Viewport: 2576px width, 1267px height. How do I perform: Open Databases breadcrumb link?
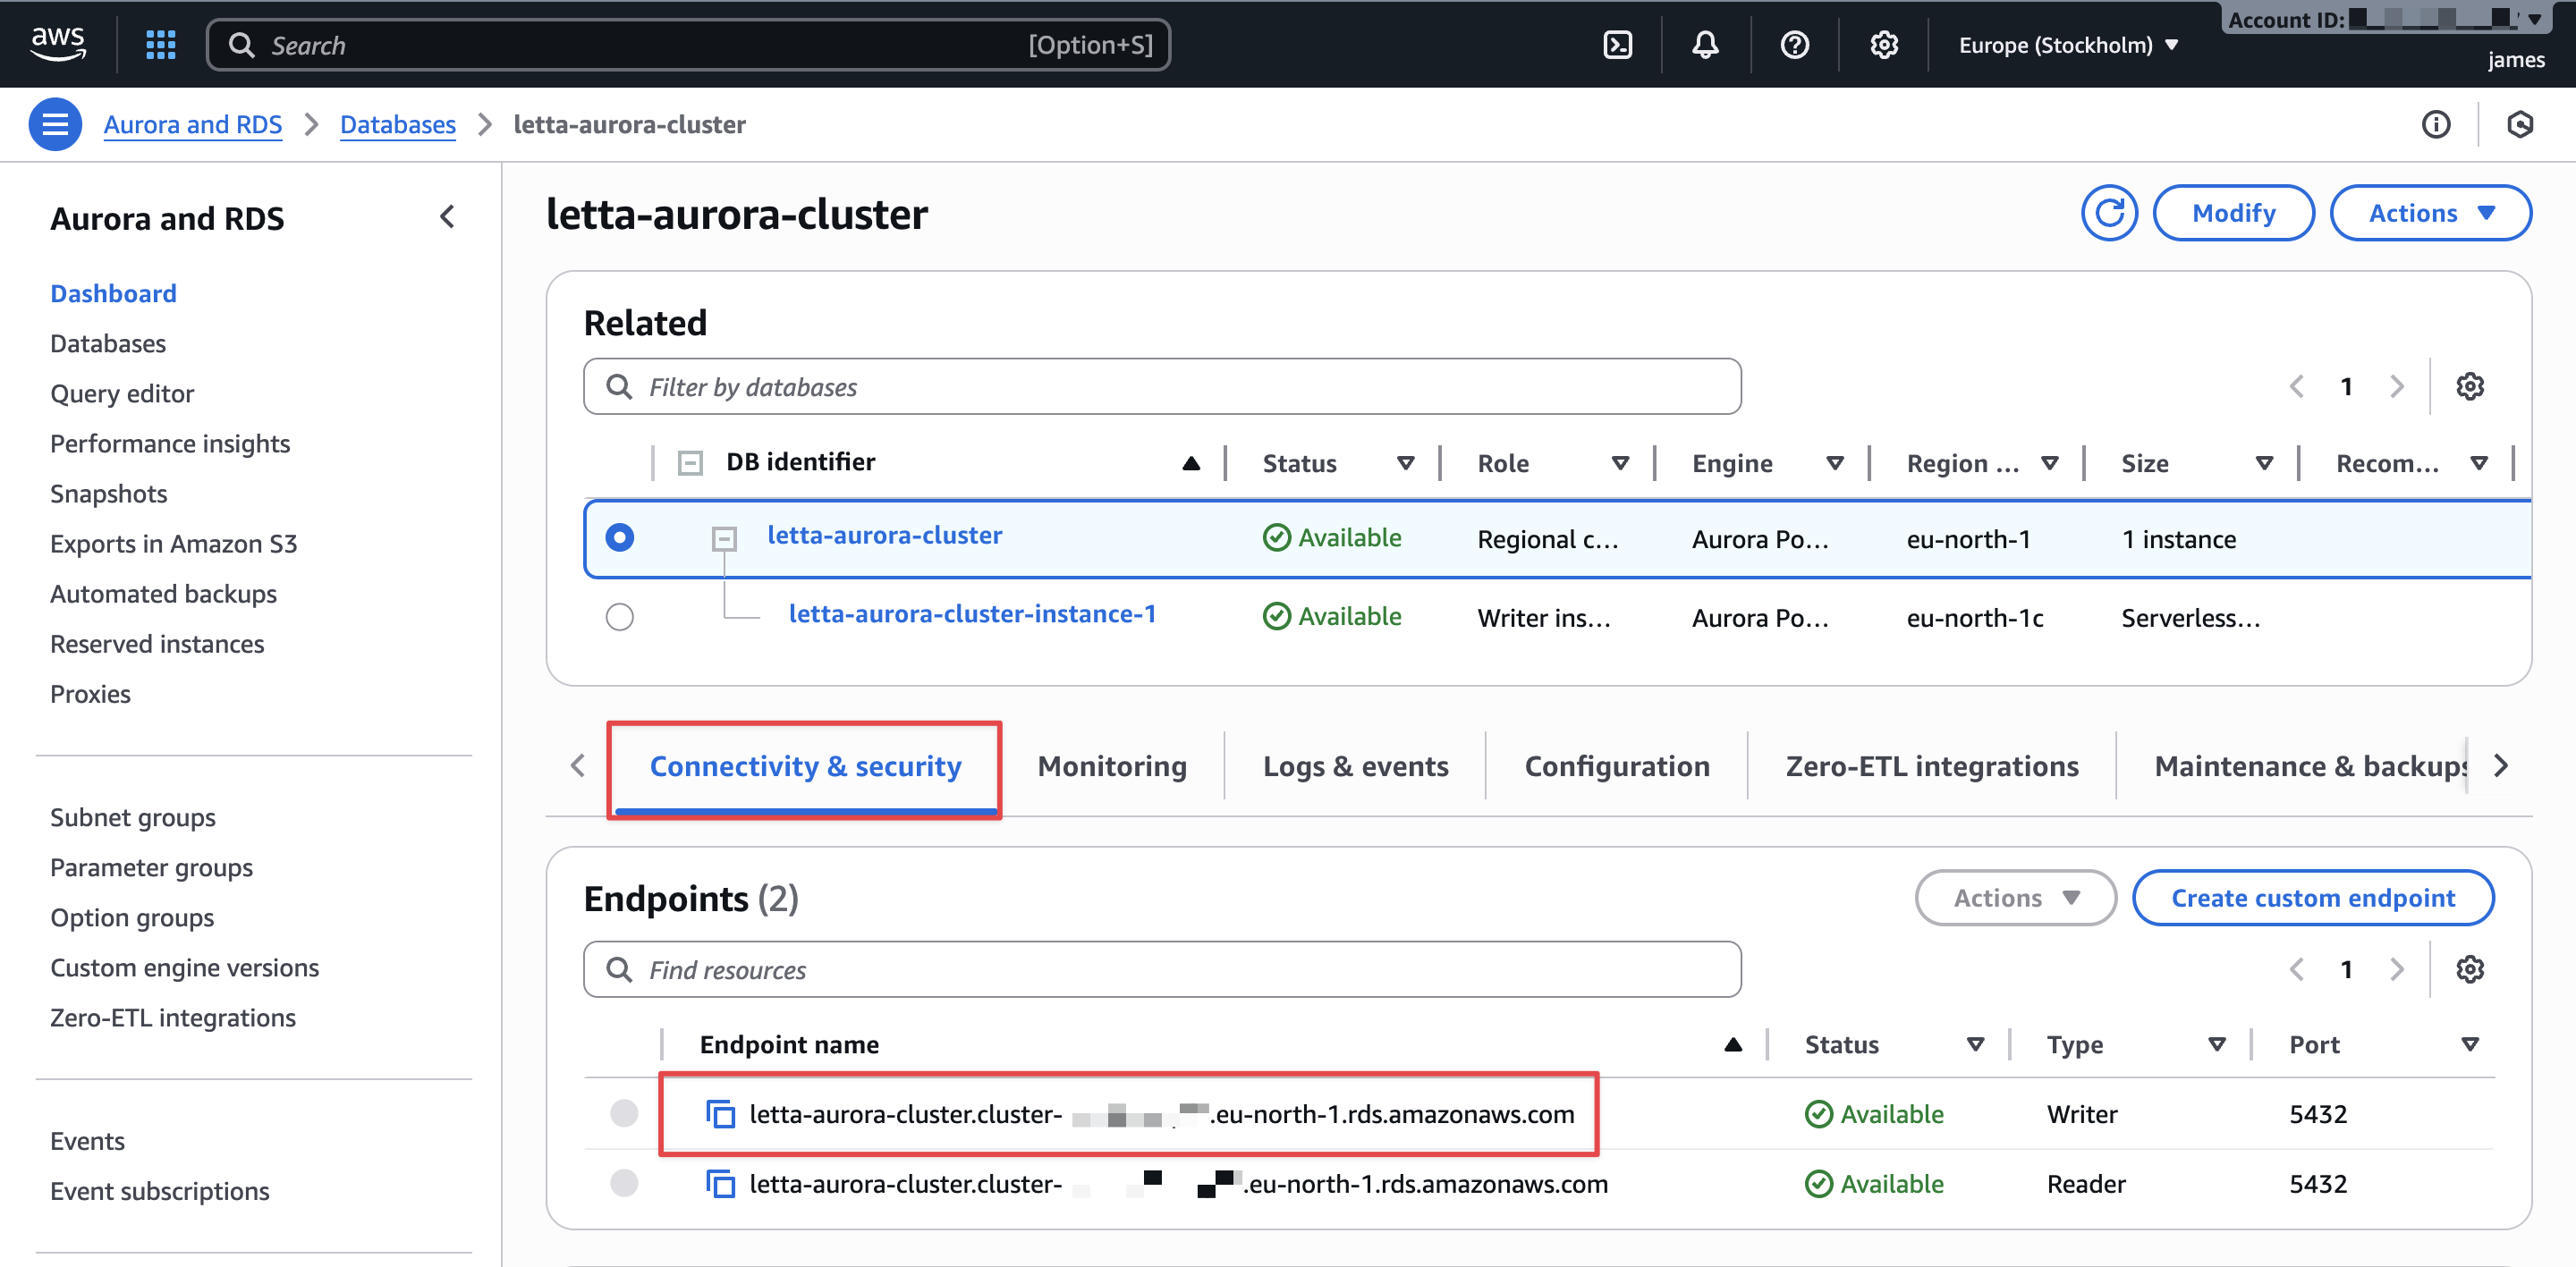pyautogui.click(x=397, y=125)
